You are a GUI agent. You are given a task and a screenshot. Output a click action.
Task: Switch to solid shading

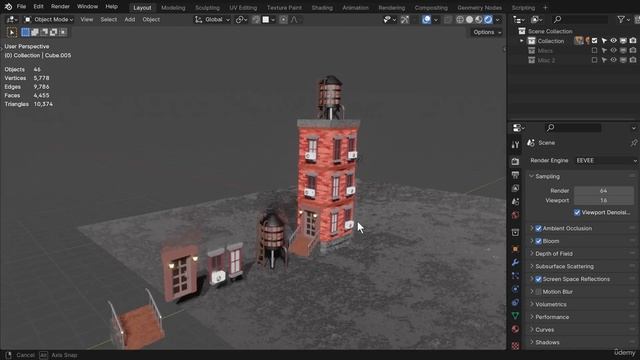coord(469,20)
